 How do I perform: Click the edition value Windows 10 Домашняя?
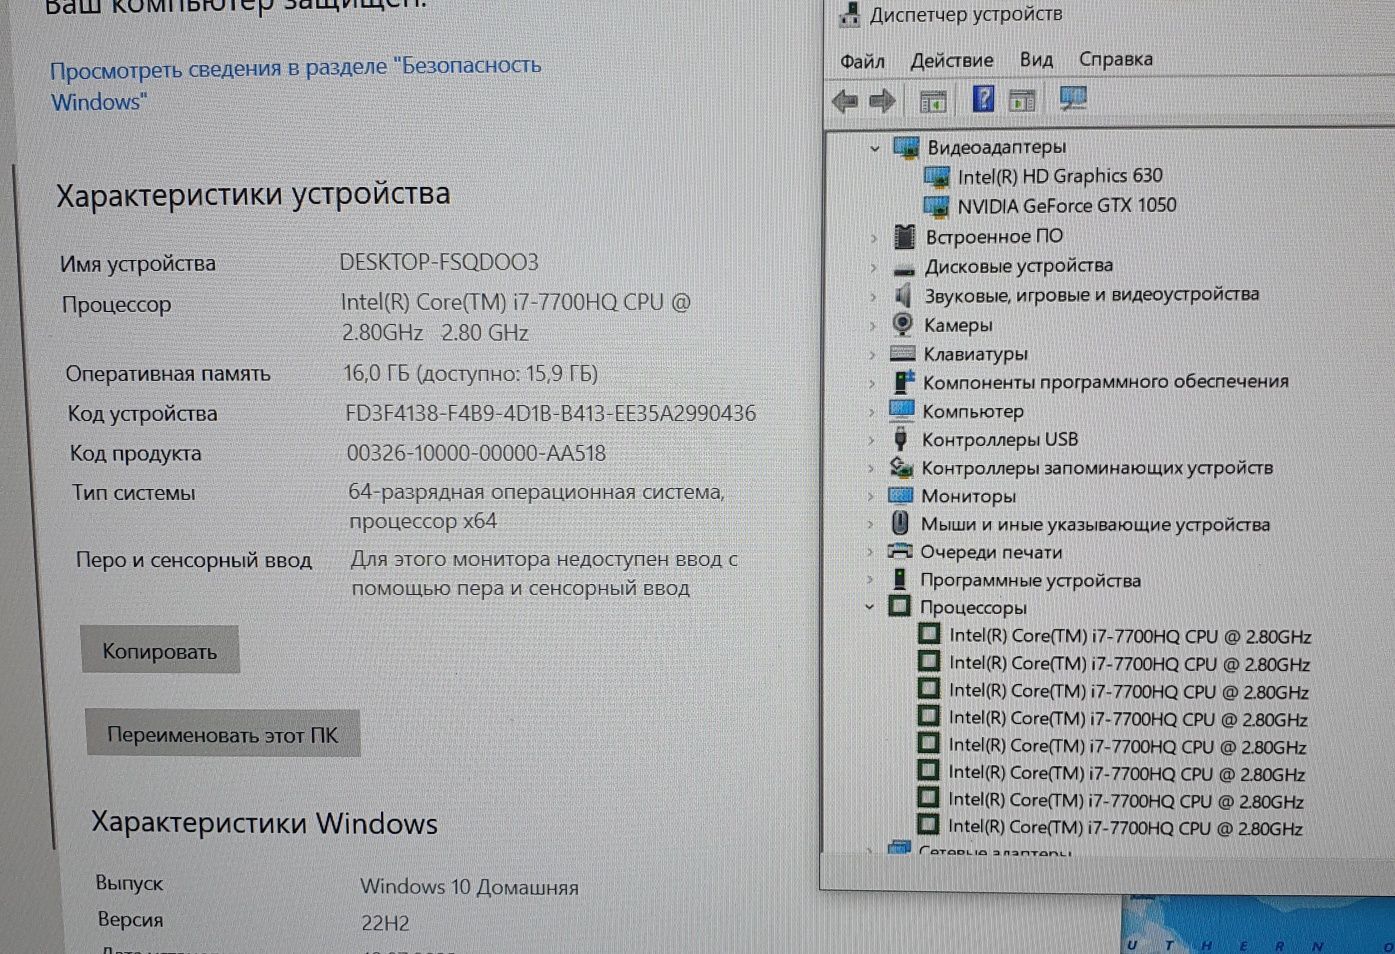click(x=469, y=887)
